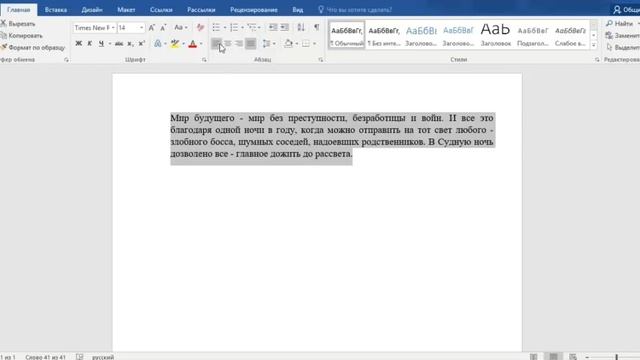
Task: Switch to the Ссылки tab
Action: click(161, 9)
